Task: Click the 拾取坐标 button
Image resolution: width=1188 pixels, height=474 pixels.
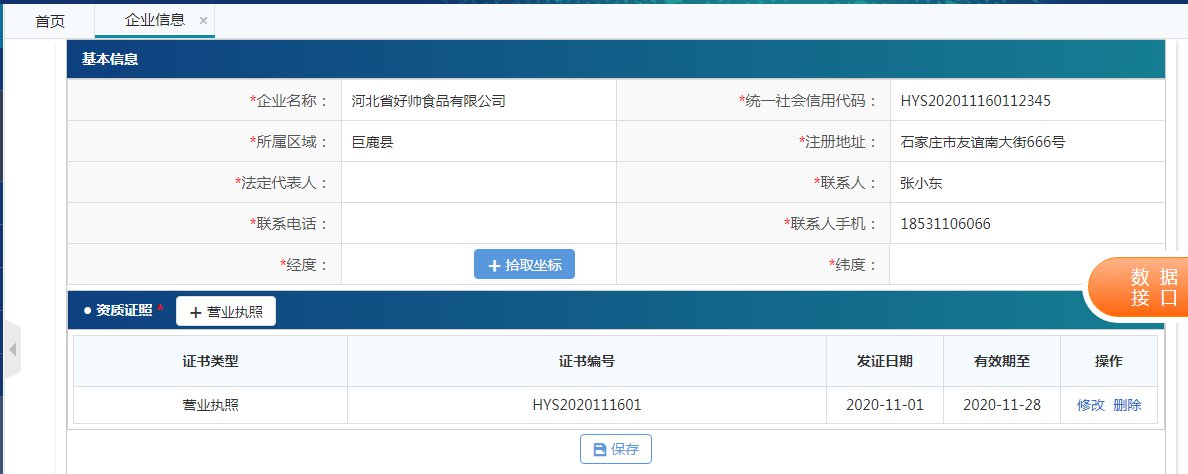Action: tap(524, 265)
